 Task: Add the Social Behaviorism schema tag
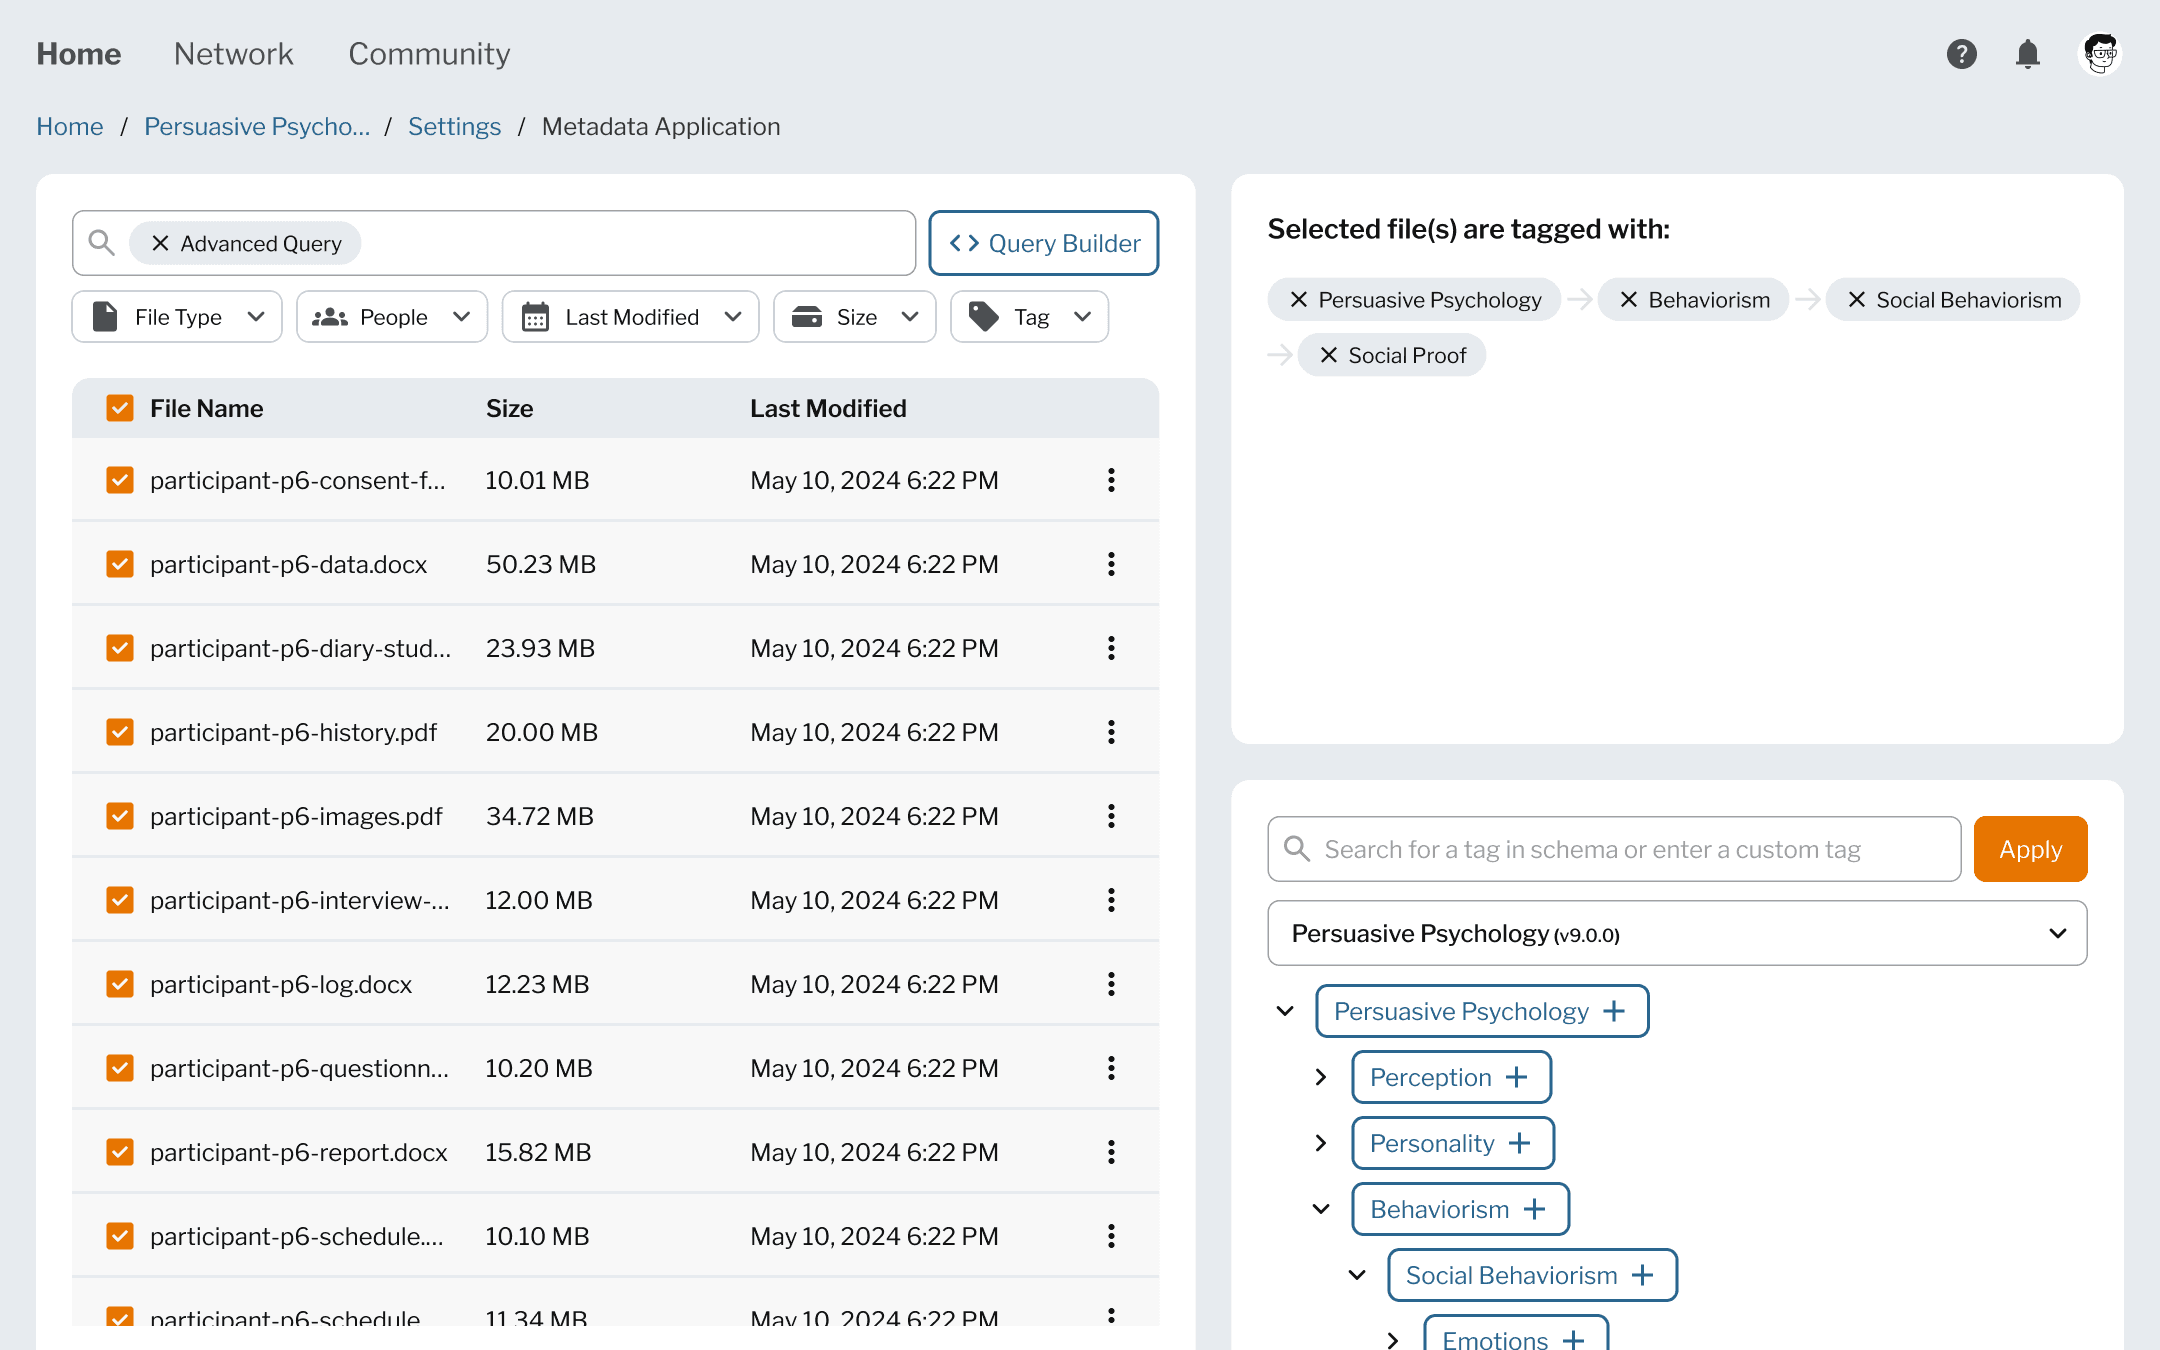1642,1275
